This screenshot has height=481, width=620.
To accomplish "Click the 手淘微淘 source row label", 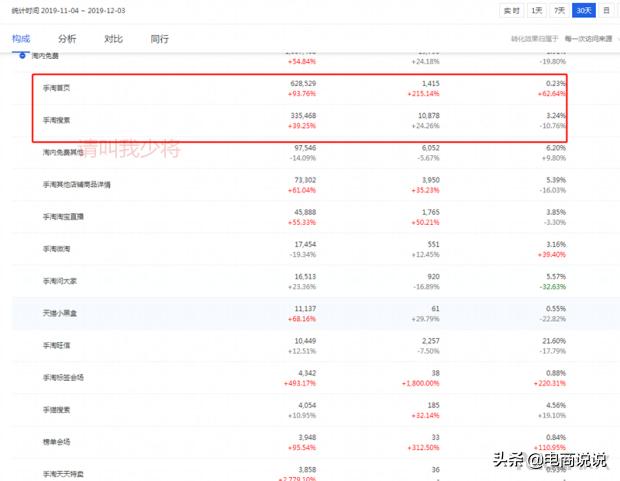I will pos(57,249).
